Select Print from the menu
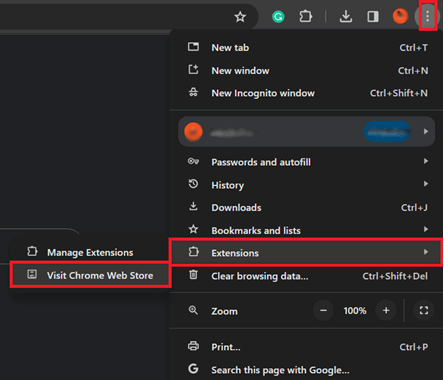Viewport: 444px width, 380px height. pos(306,347)
